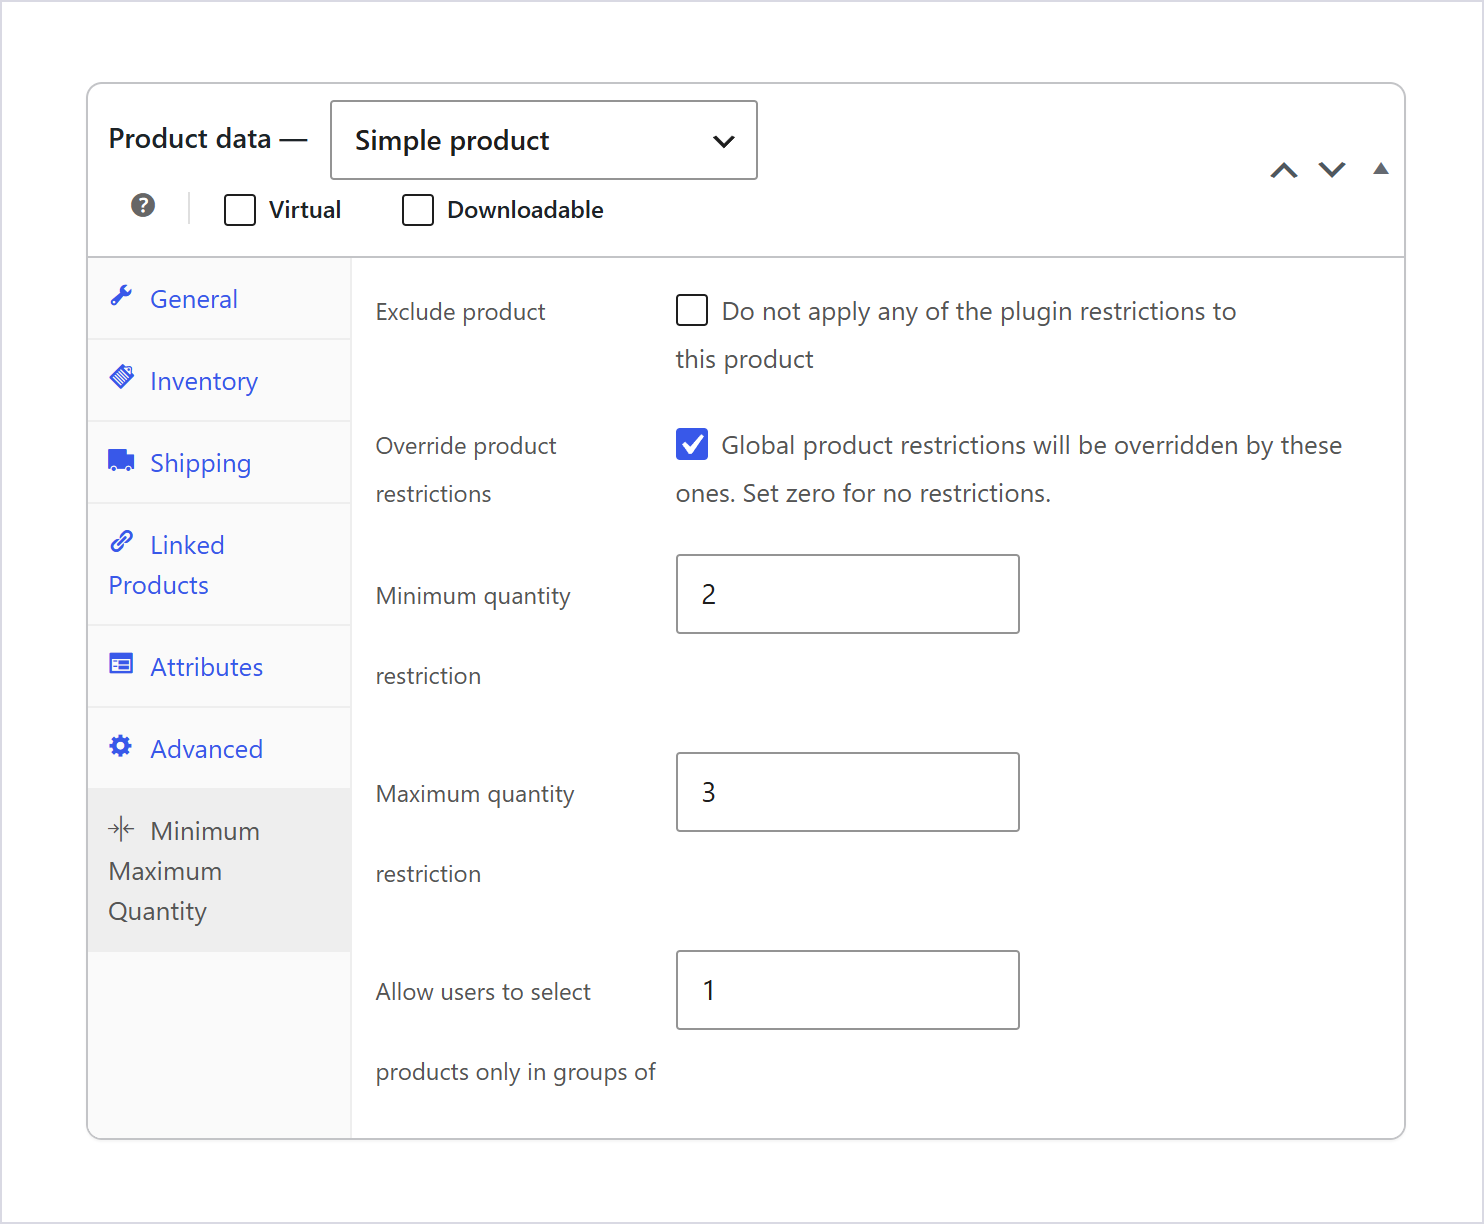Click the General wrench icon

click(x=121, y=295)
